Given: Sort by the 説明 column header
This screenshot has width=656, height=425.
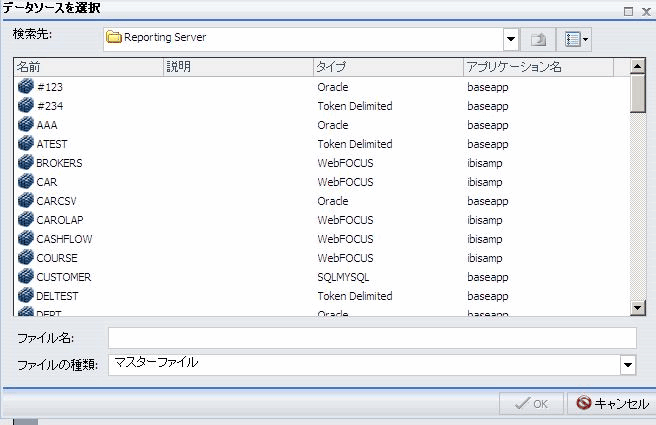Looking at the screenshot, I should point(238,67).
